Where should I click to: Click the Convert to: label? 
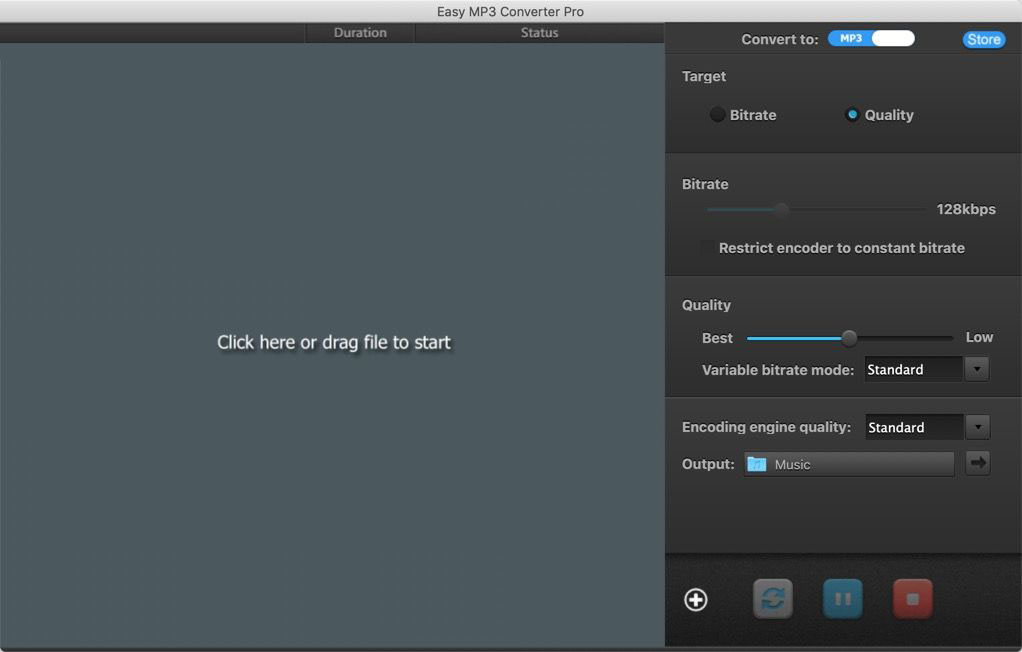[780, 39]
